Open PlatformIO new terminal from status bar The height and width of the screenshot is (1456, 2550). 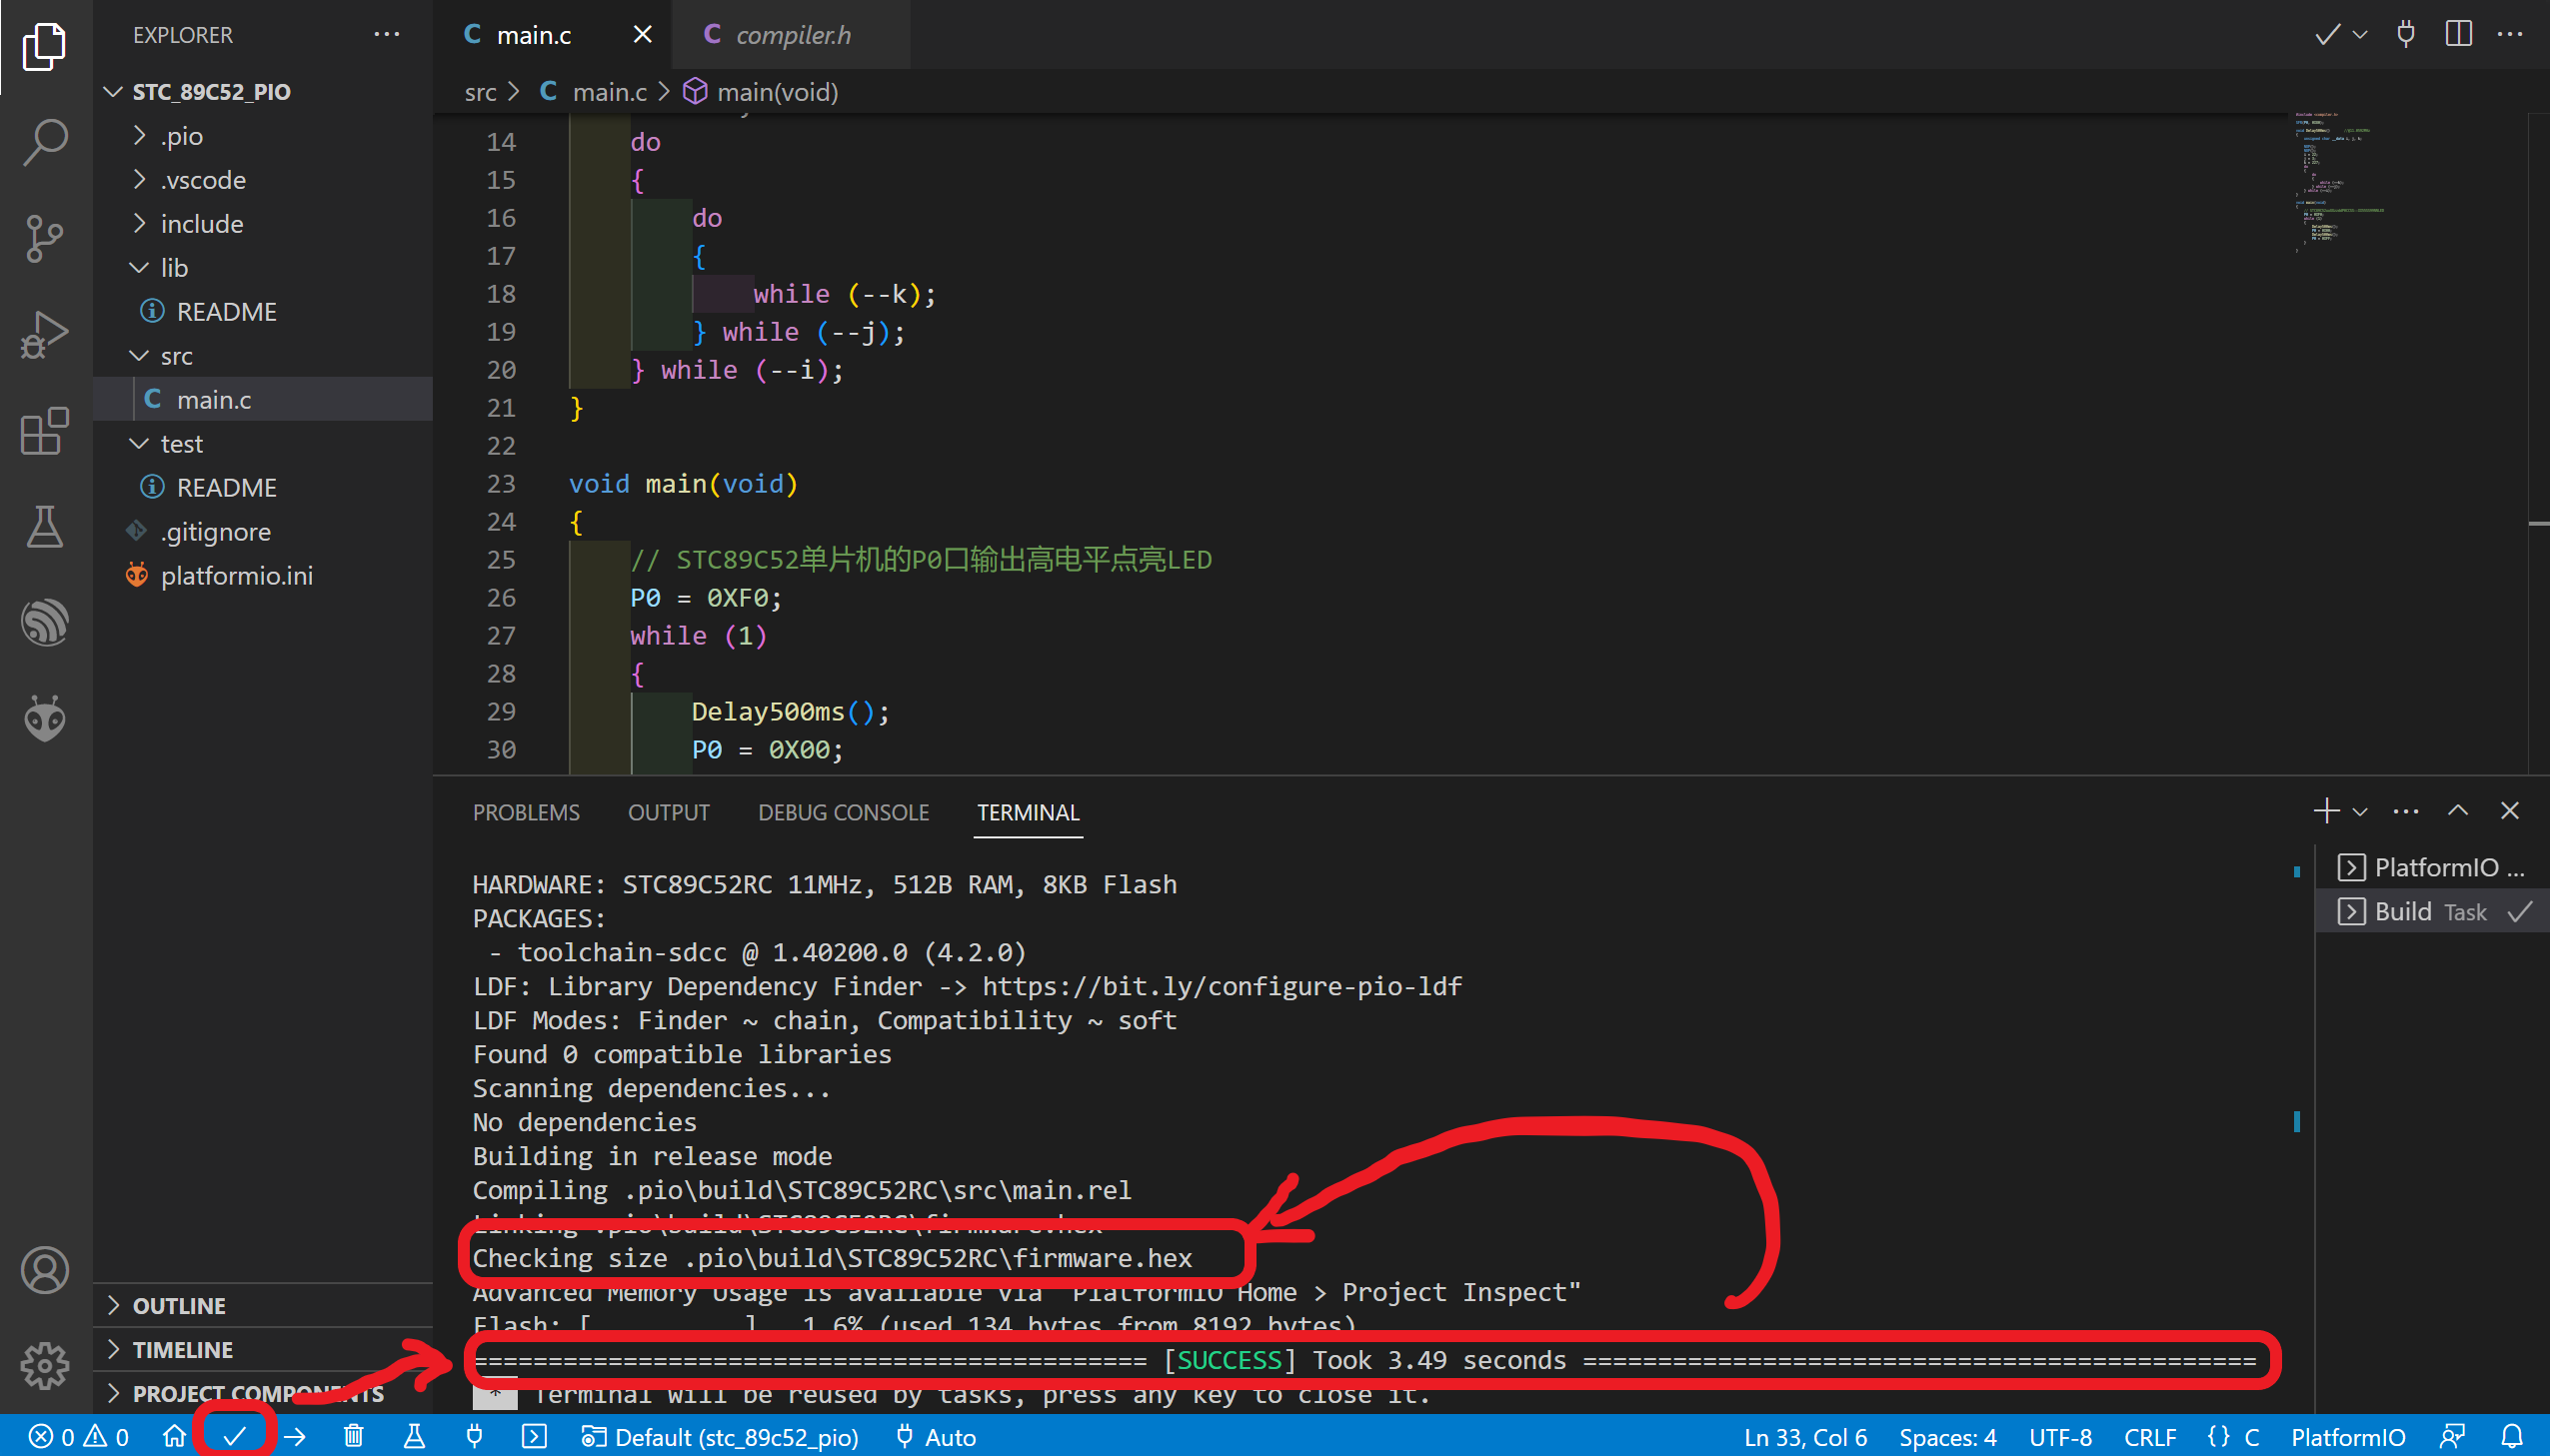[x=534, y=1437]
